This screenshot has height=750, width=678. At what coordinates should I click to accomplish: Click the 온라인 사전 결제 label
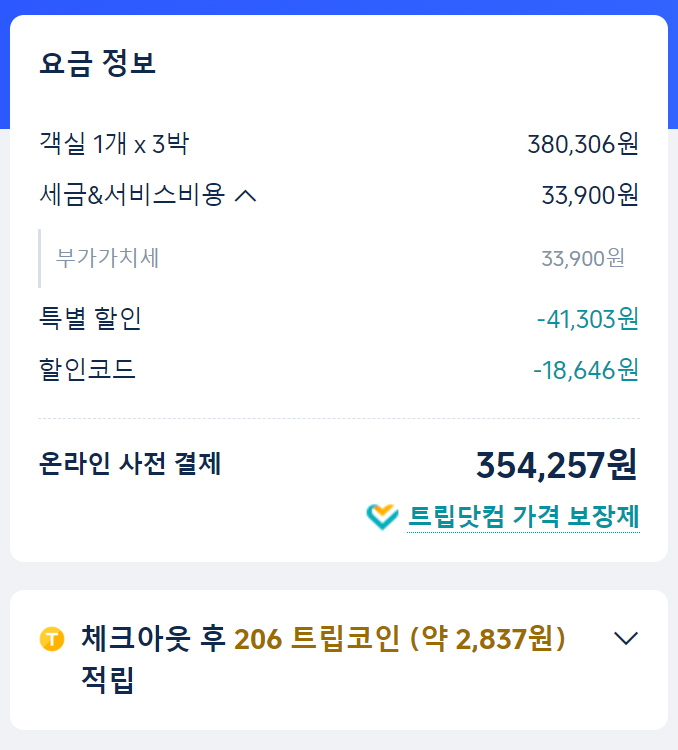(130, 463)
